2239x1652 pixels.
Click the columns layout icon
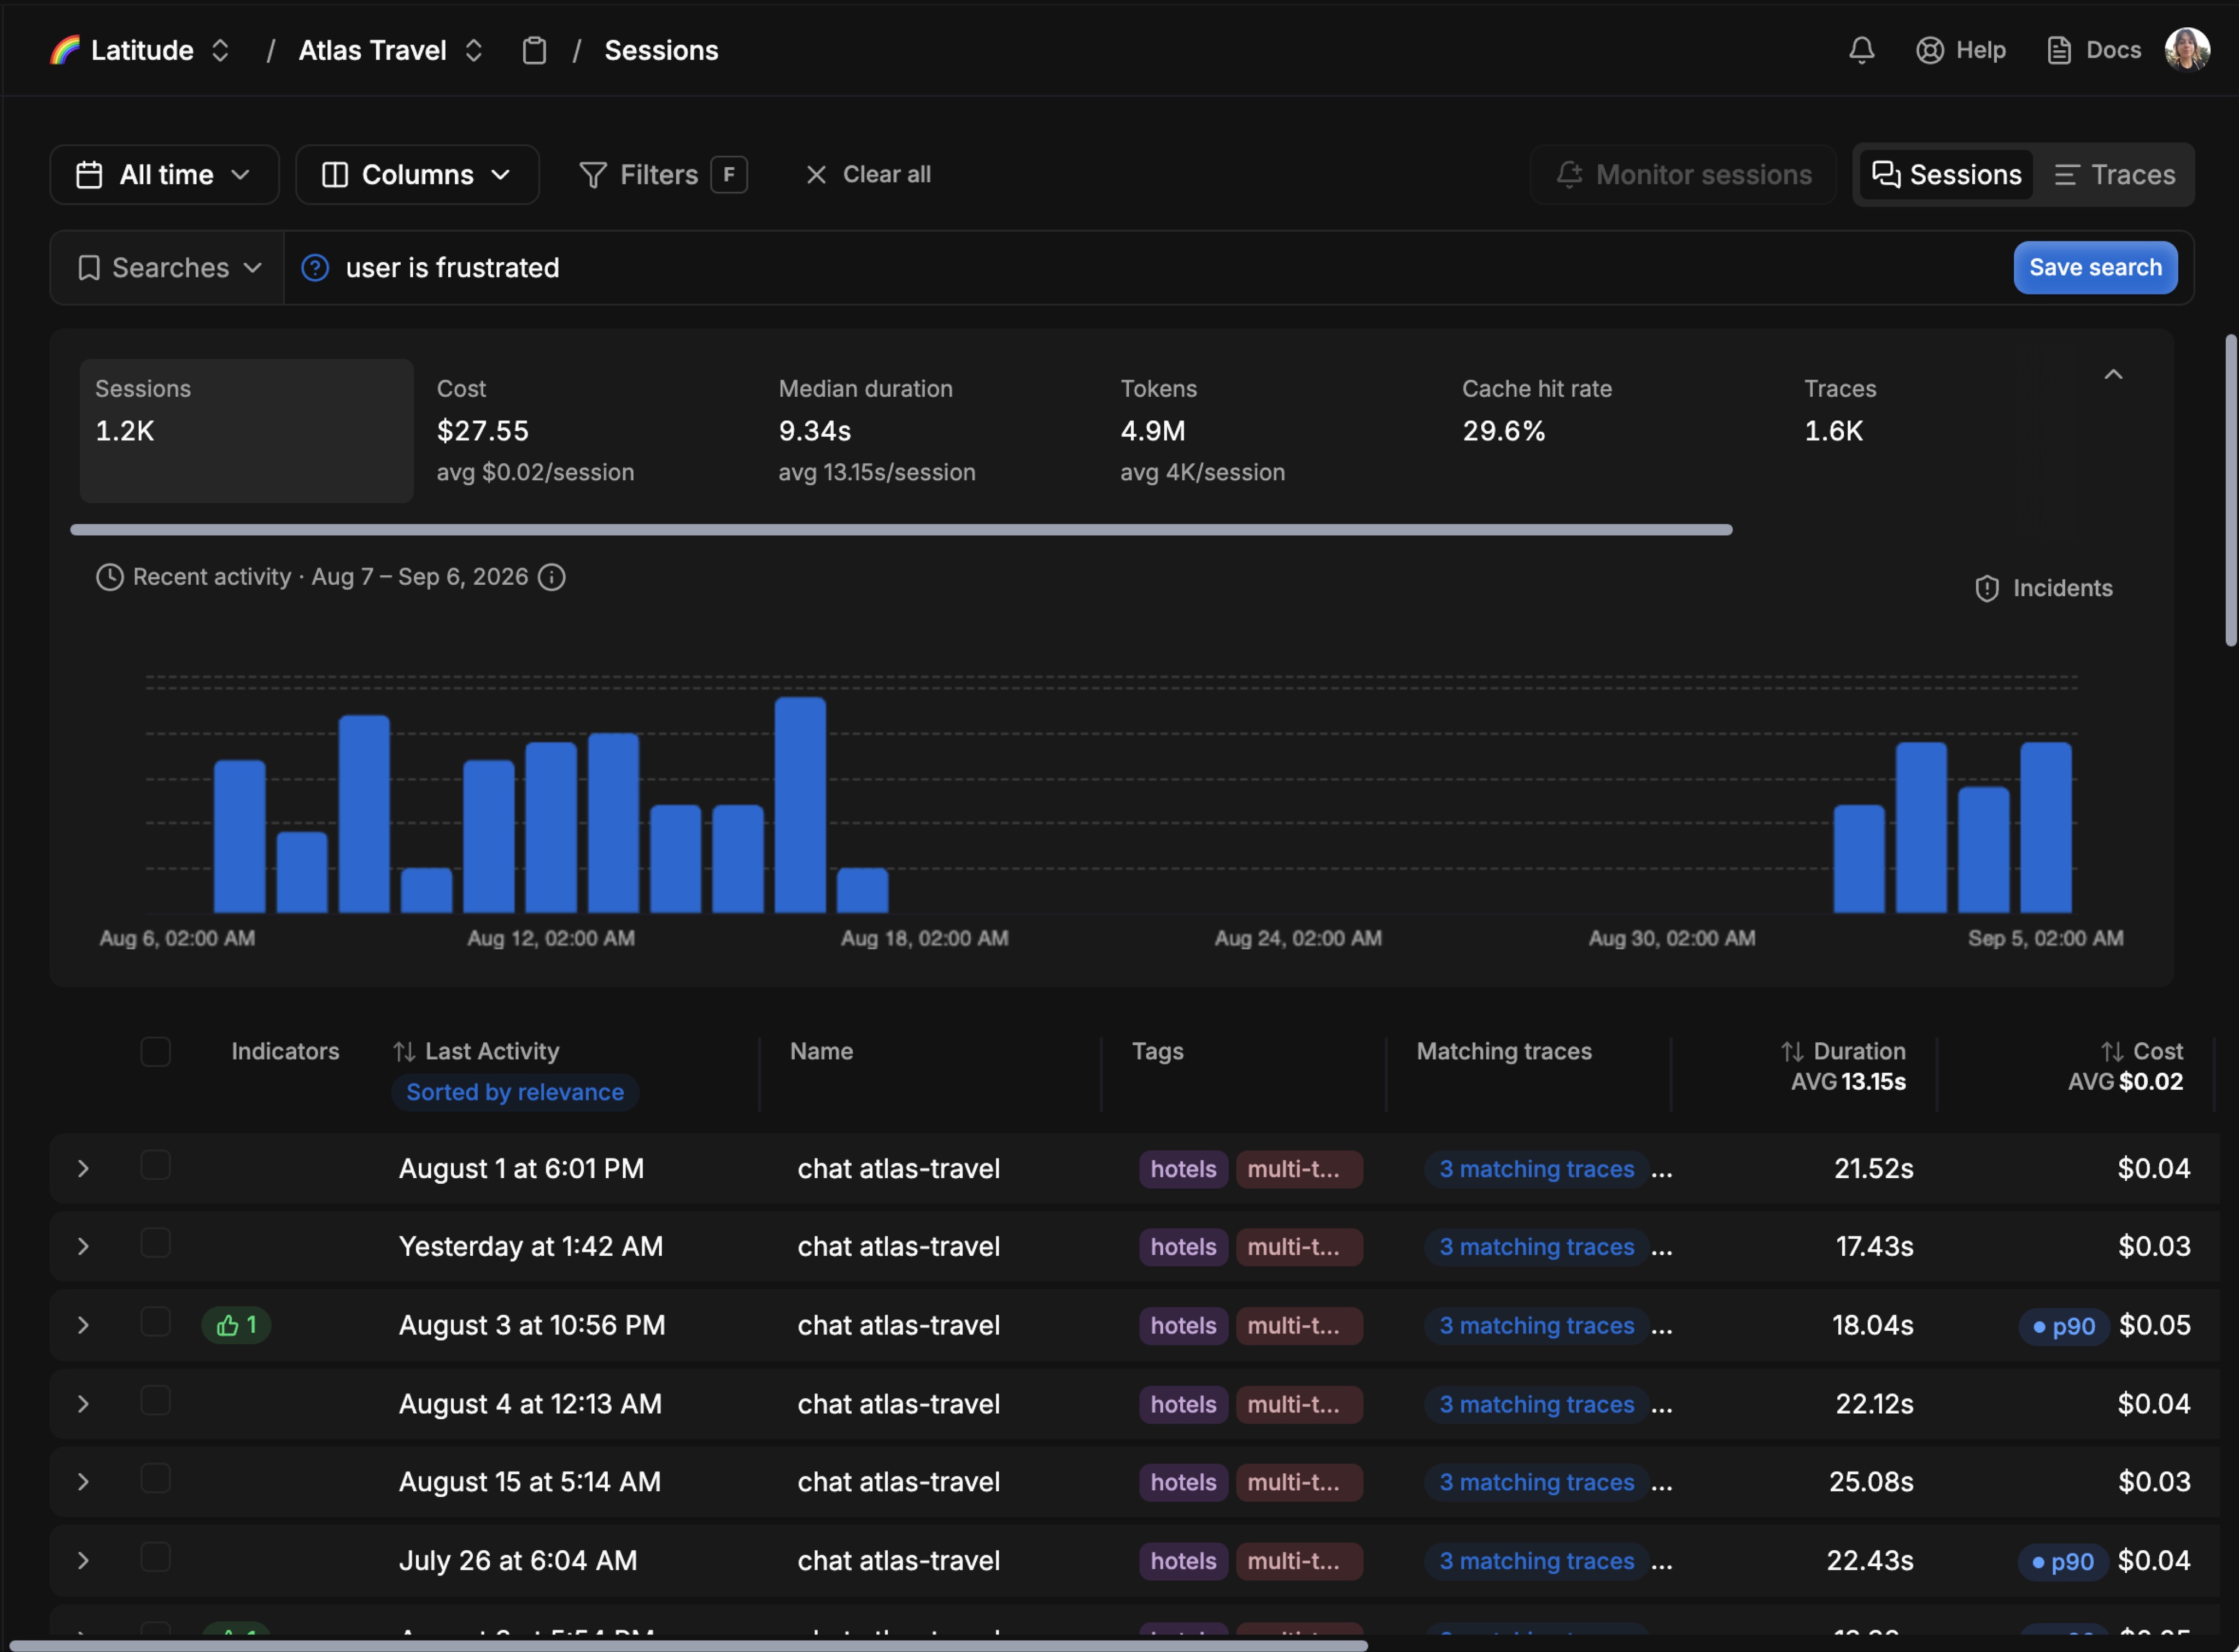335,175
